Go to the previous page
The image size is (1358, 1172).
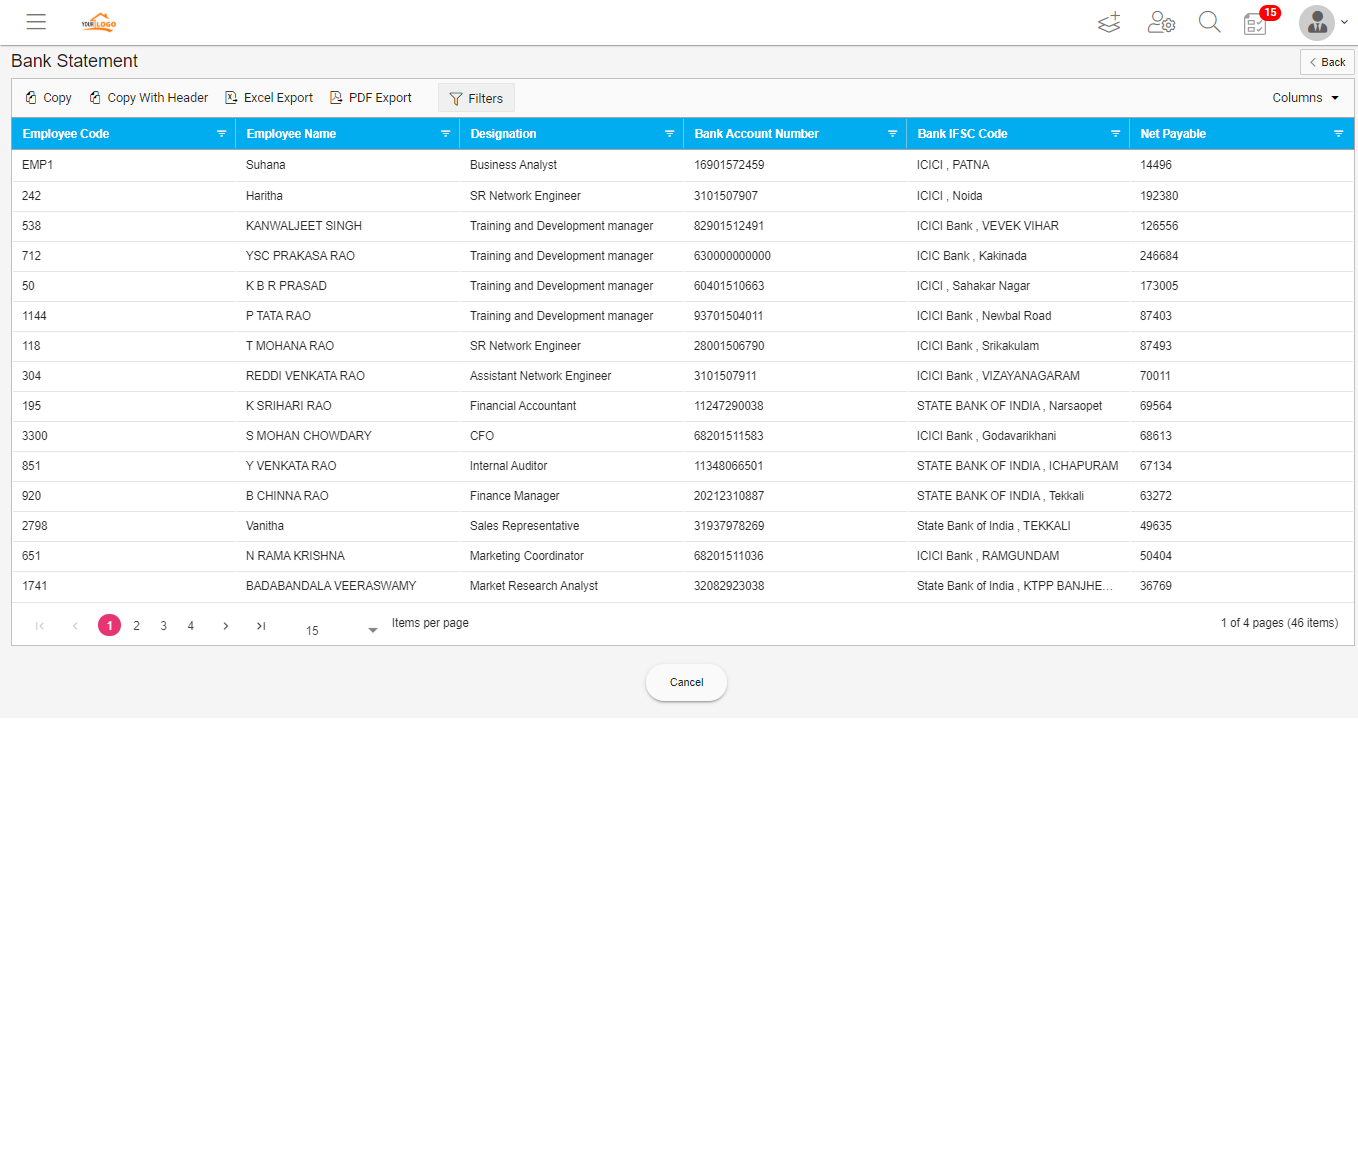point(75,626)
